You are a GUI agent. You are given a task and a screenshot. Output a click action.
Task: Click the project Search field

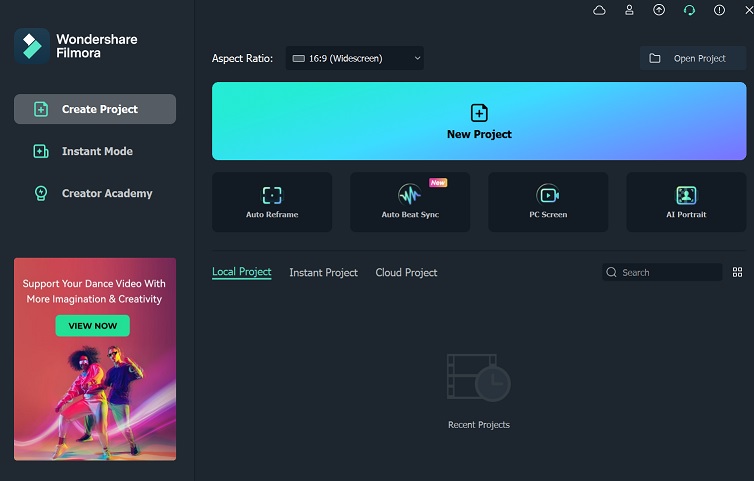pos(662,272)
